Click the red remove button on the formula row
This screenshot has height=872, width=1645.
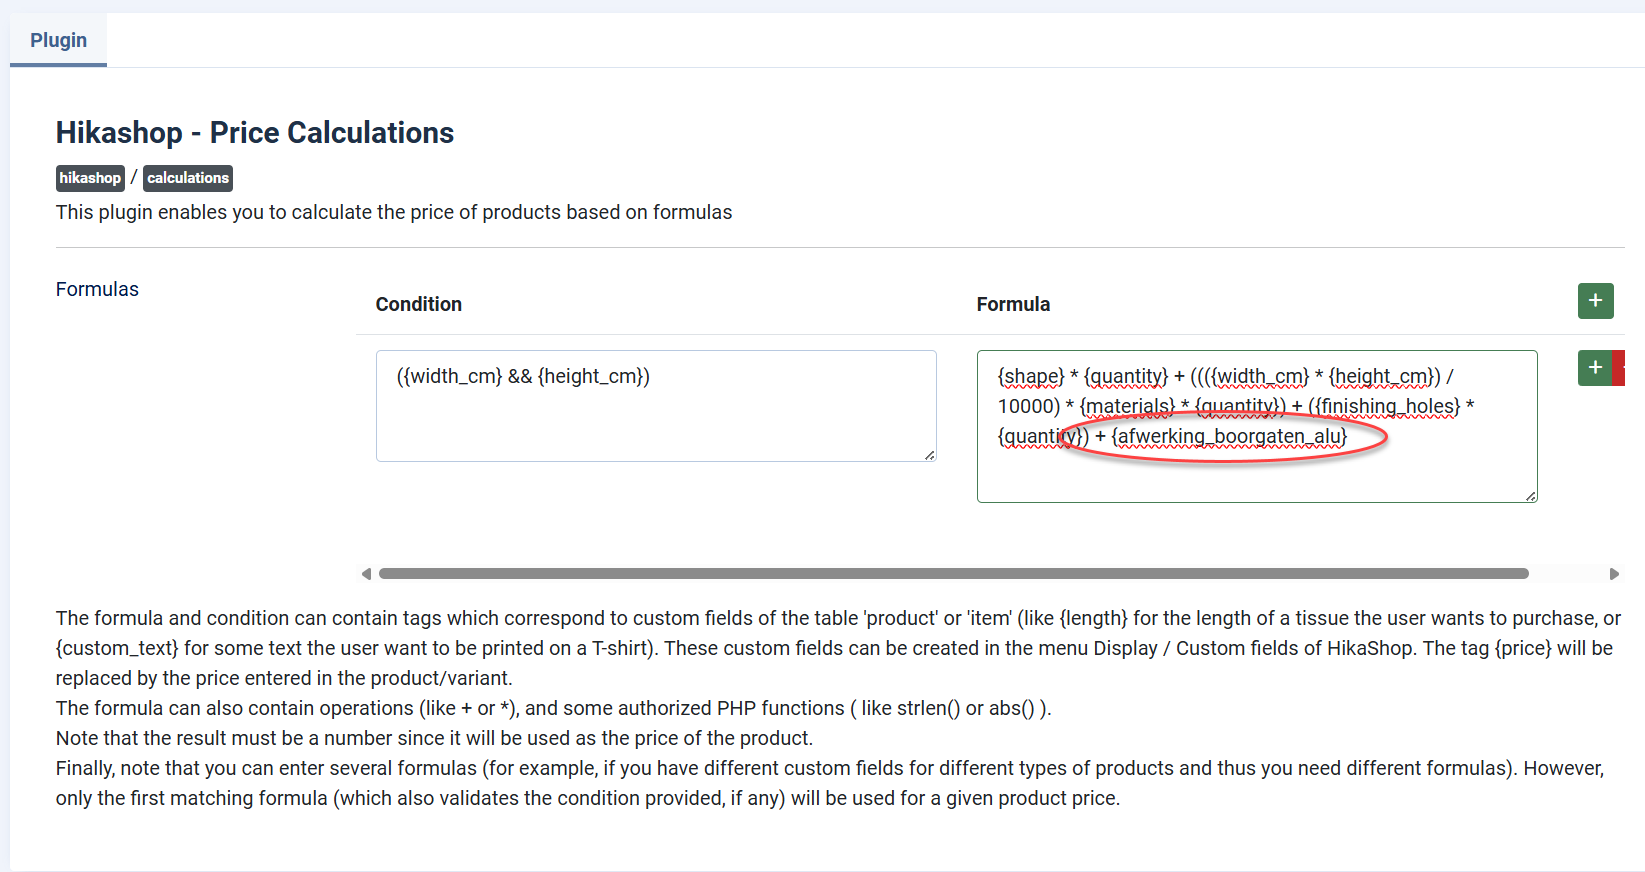tap(1619, 368)
